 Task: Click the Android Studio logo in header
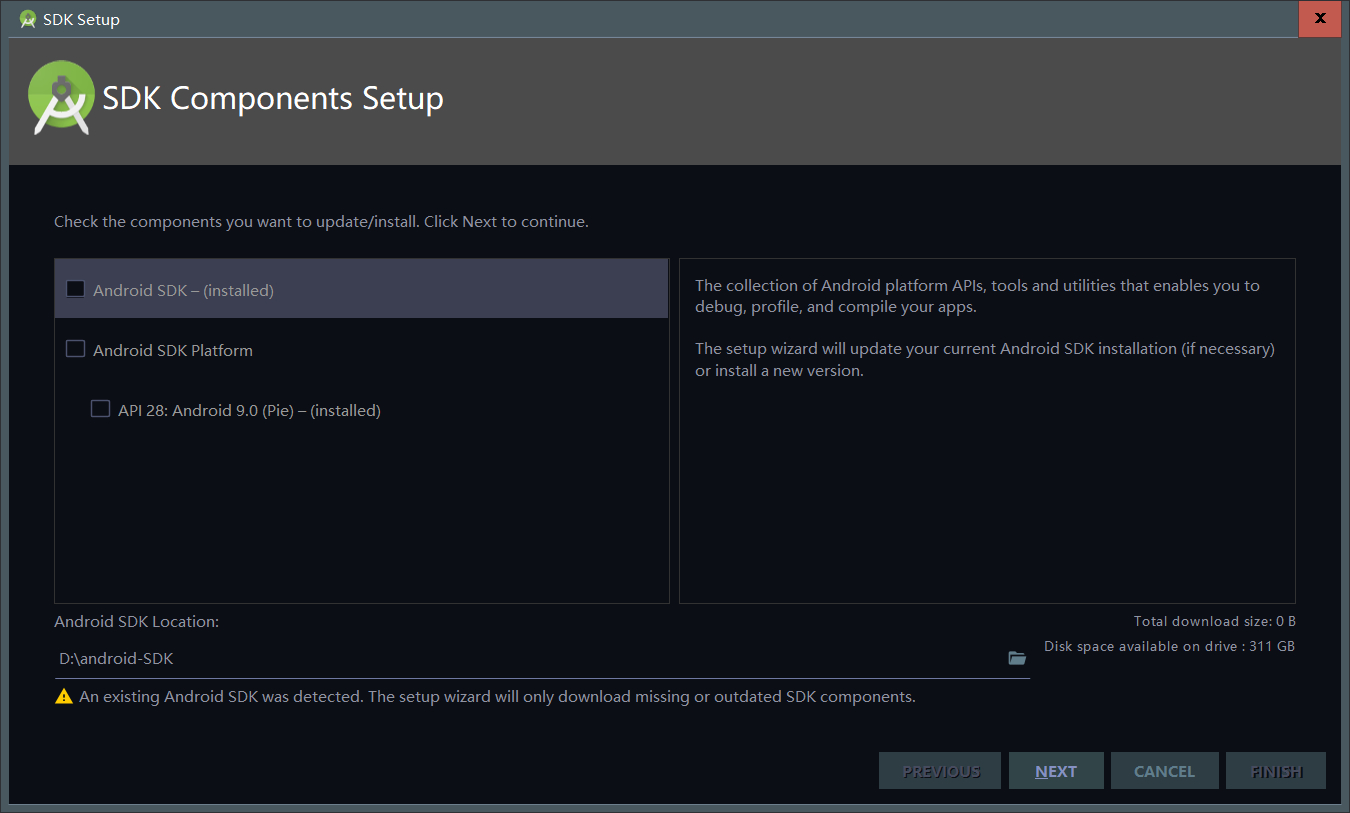point(61,98)
